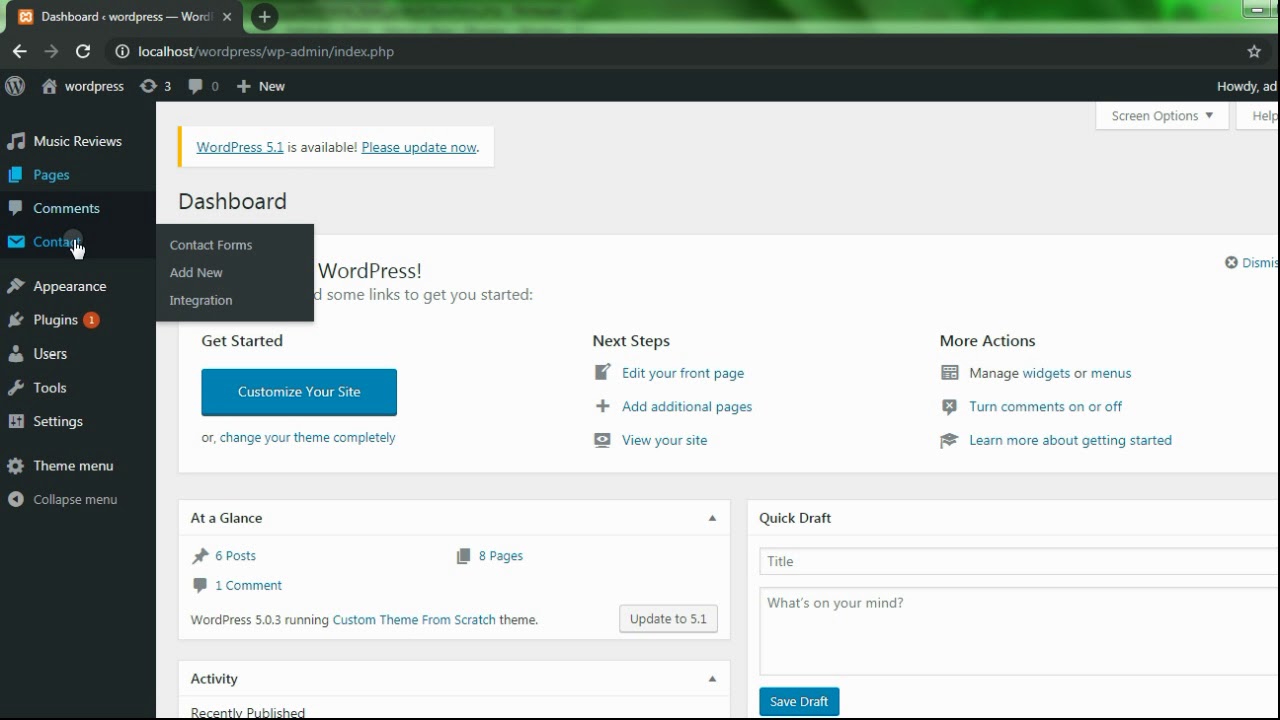Click the Pages icon in sidebar
Screen dimensions: 1280x720
coord(16,175)
